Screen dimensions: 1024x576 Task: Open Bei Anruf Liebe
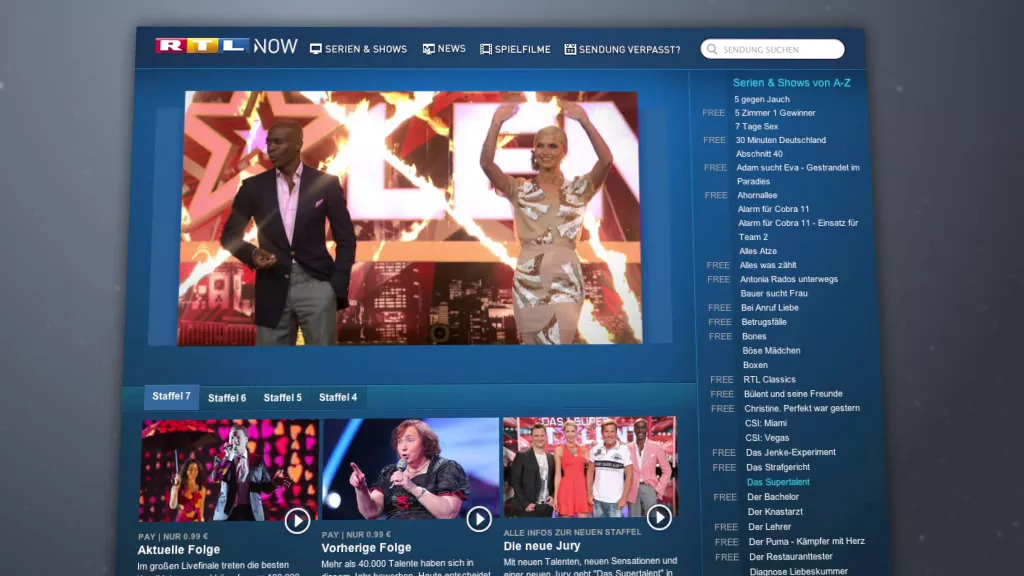[x=770, y=308]
